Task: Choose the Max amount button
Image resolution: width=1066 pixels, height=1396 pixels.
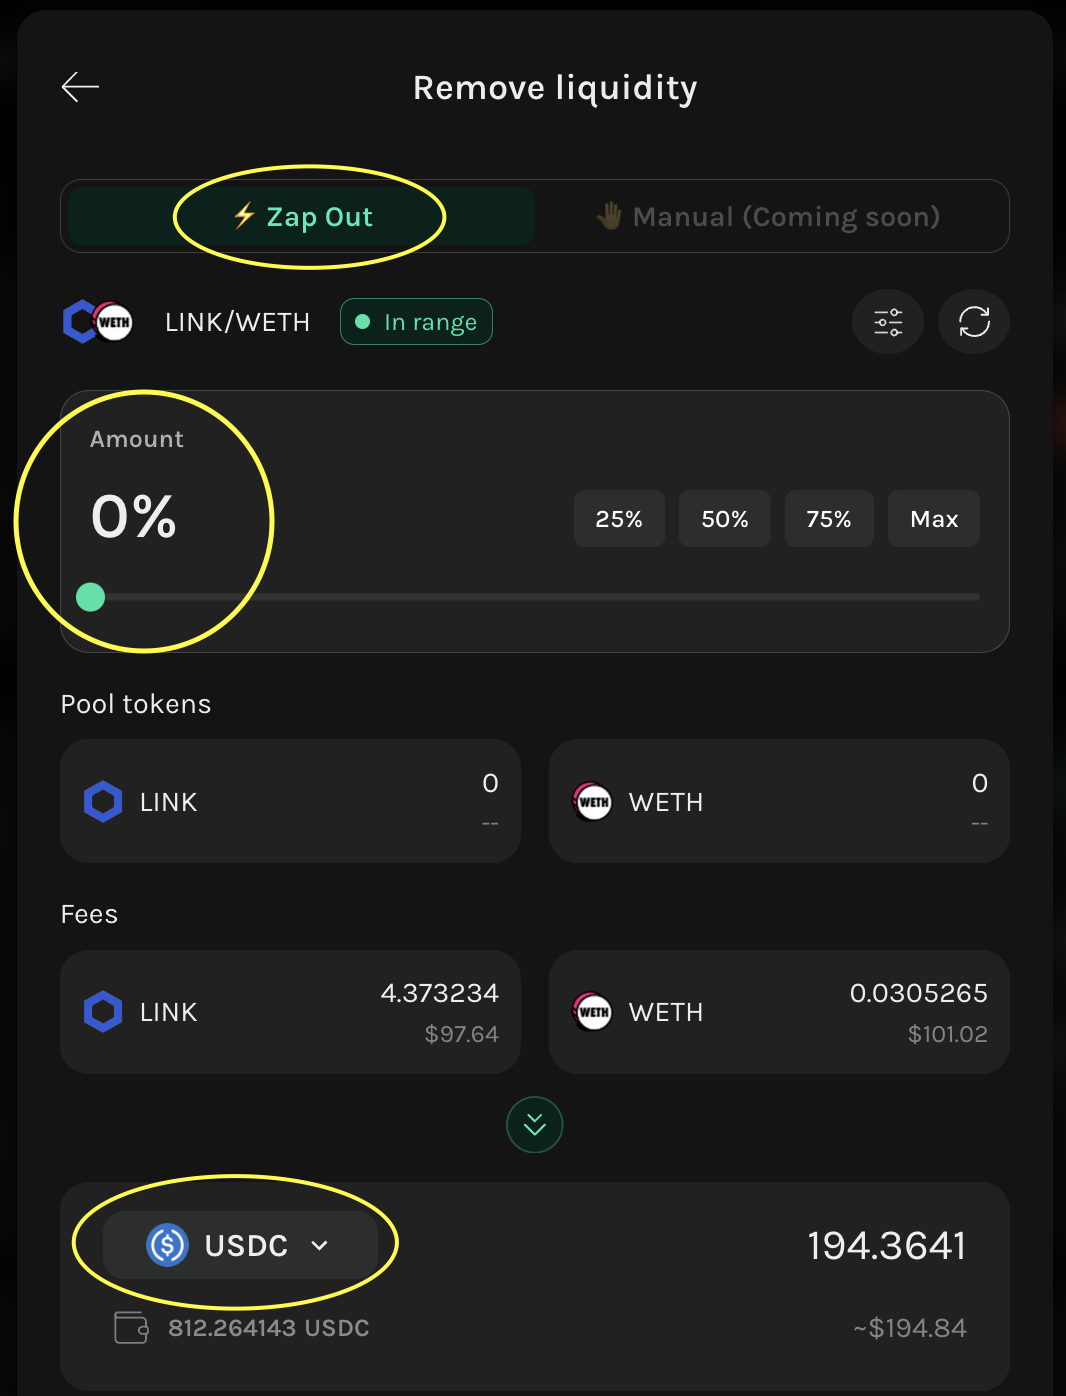Action: pyautogui.click(x=934, y=519)
